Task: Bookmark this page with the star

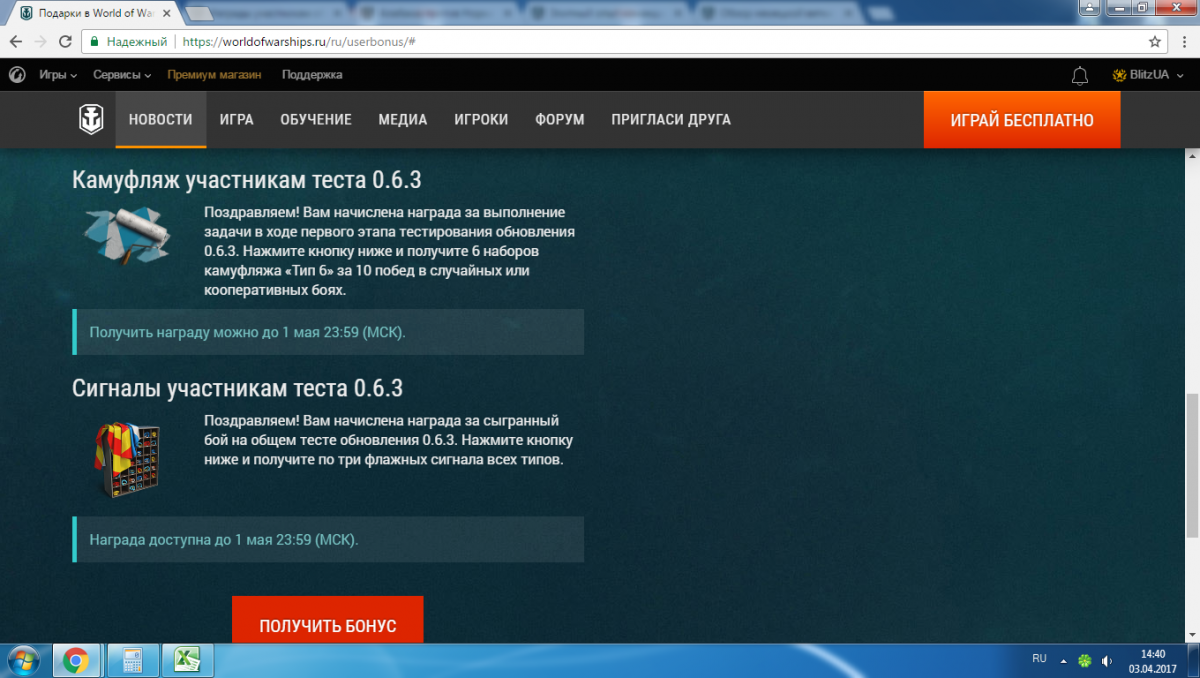Action: click(x=1155, y=42)
